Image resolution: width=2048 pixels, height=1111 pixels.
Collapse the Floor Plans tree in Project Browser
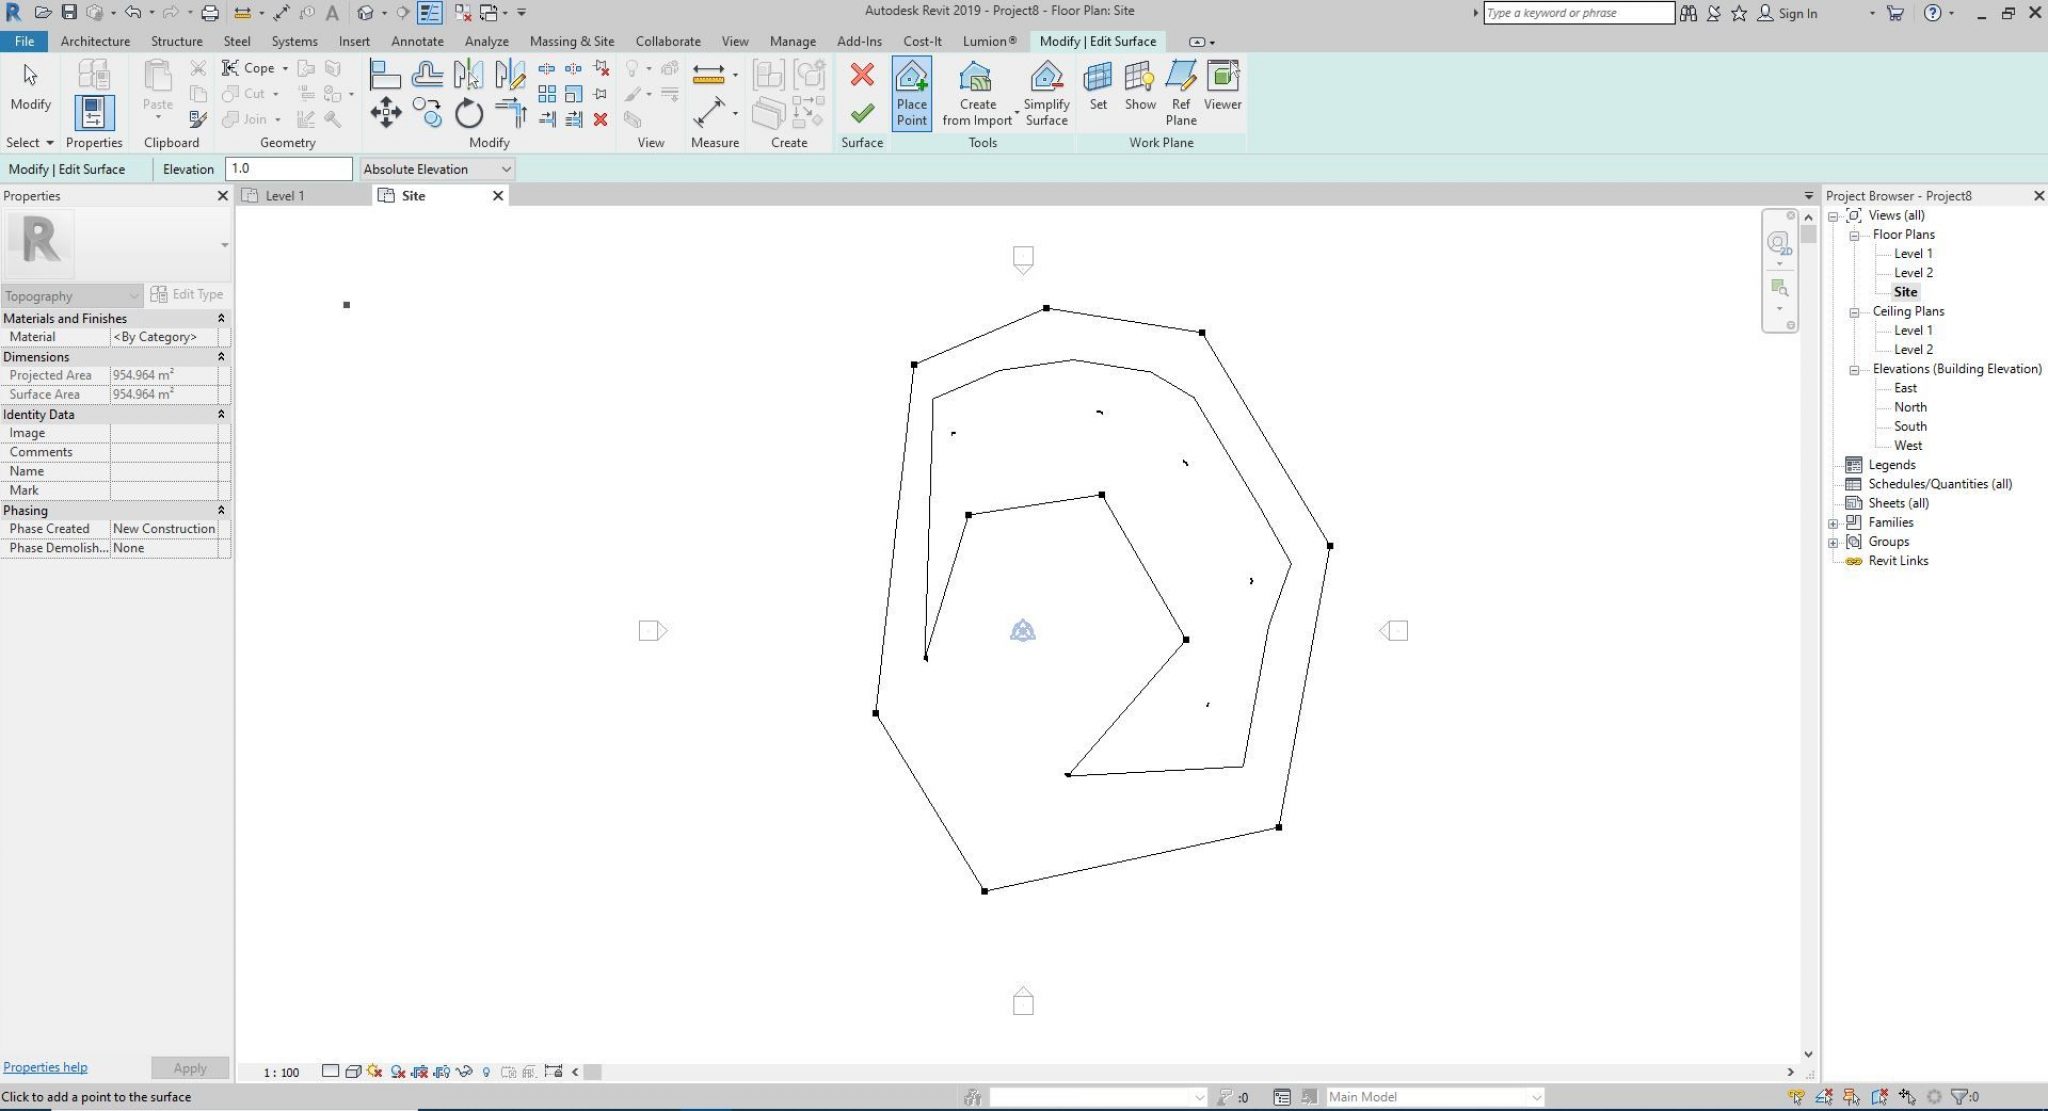(x=1856, y=233)
